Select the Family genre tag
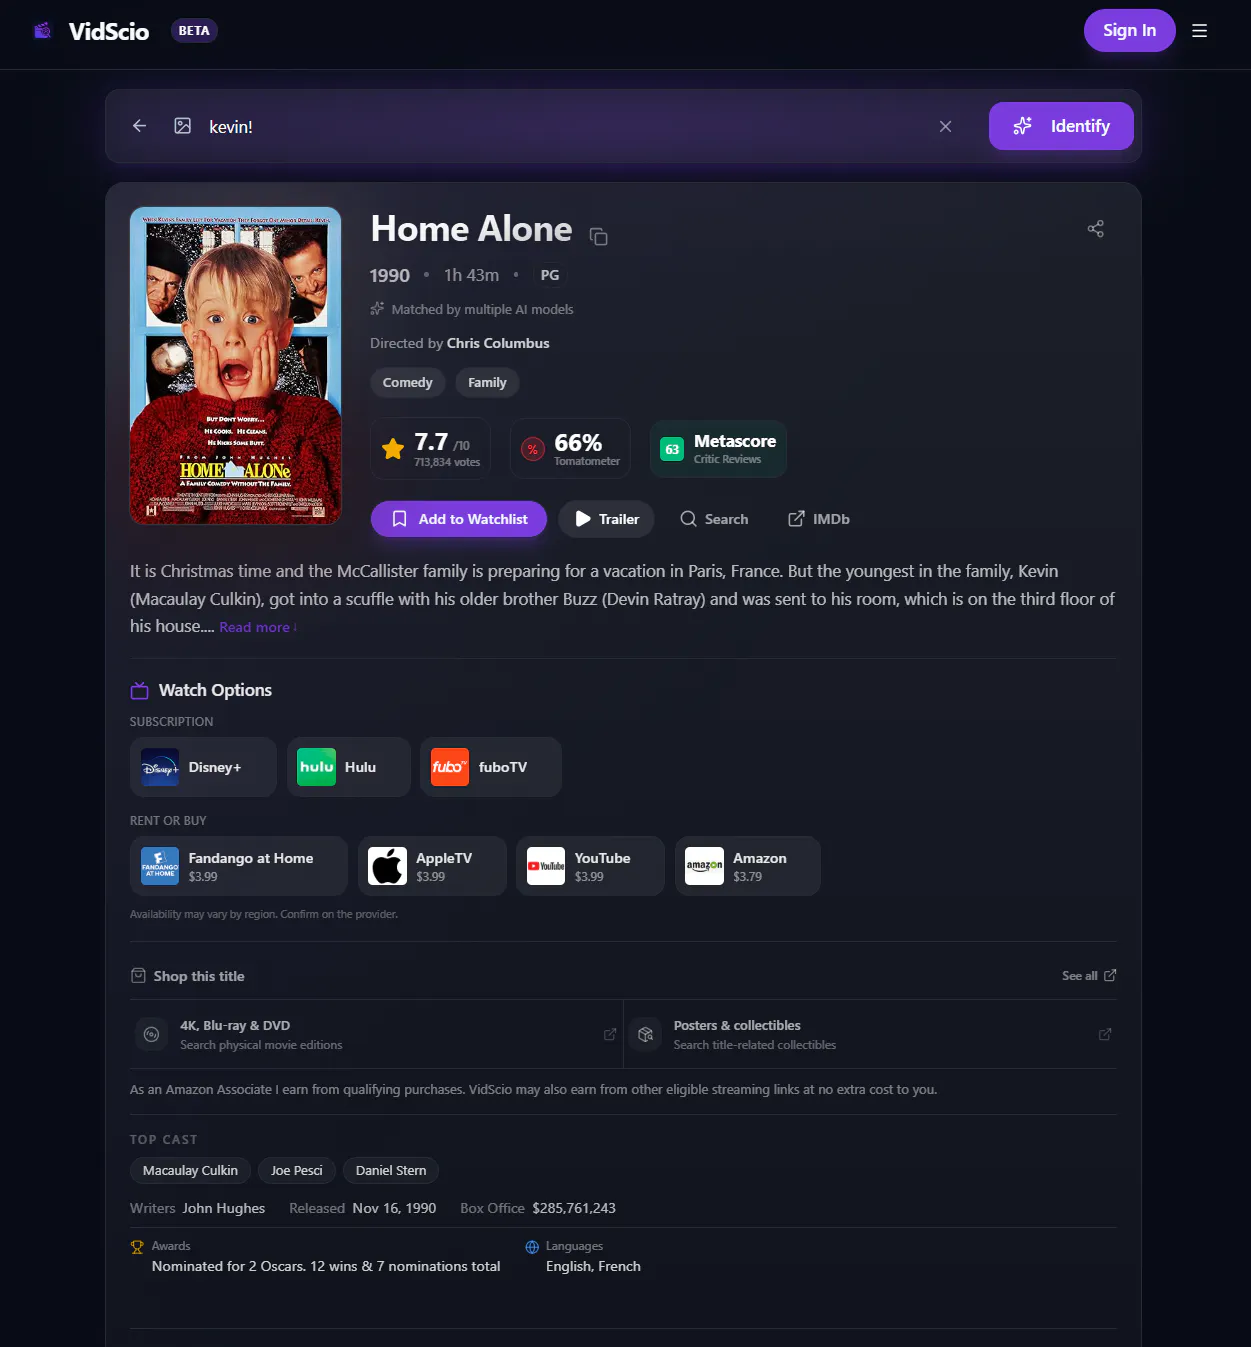 pos(487,383)
